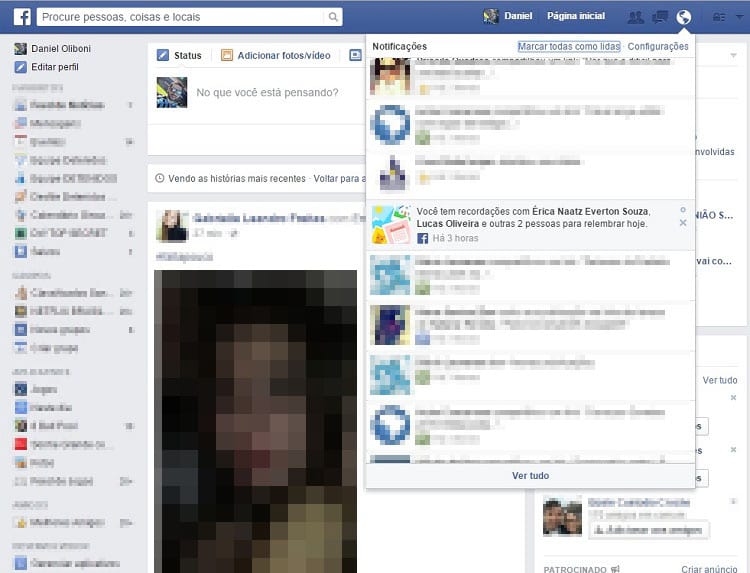Mark the recordações notification as read circle
The width and height of the screenshot is (750, 573).
coord(683,210)
